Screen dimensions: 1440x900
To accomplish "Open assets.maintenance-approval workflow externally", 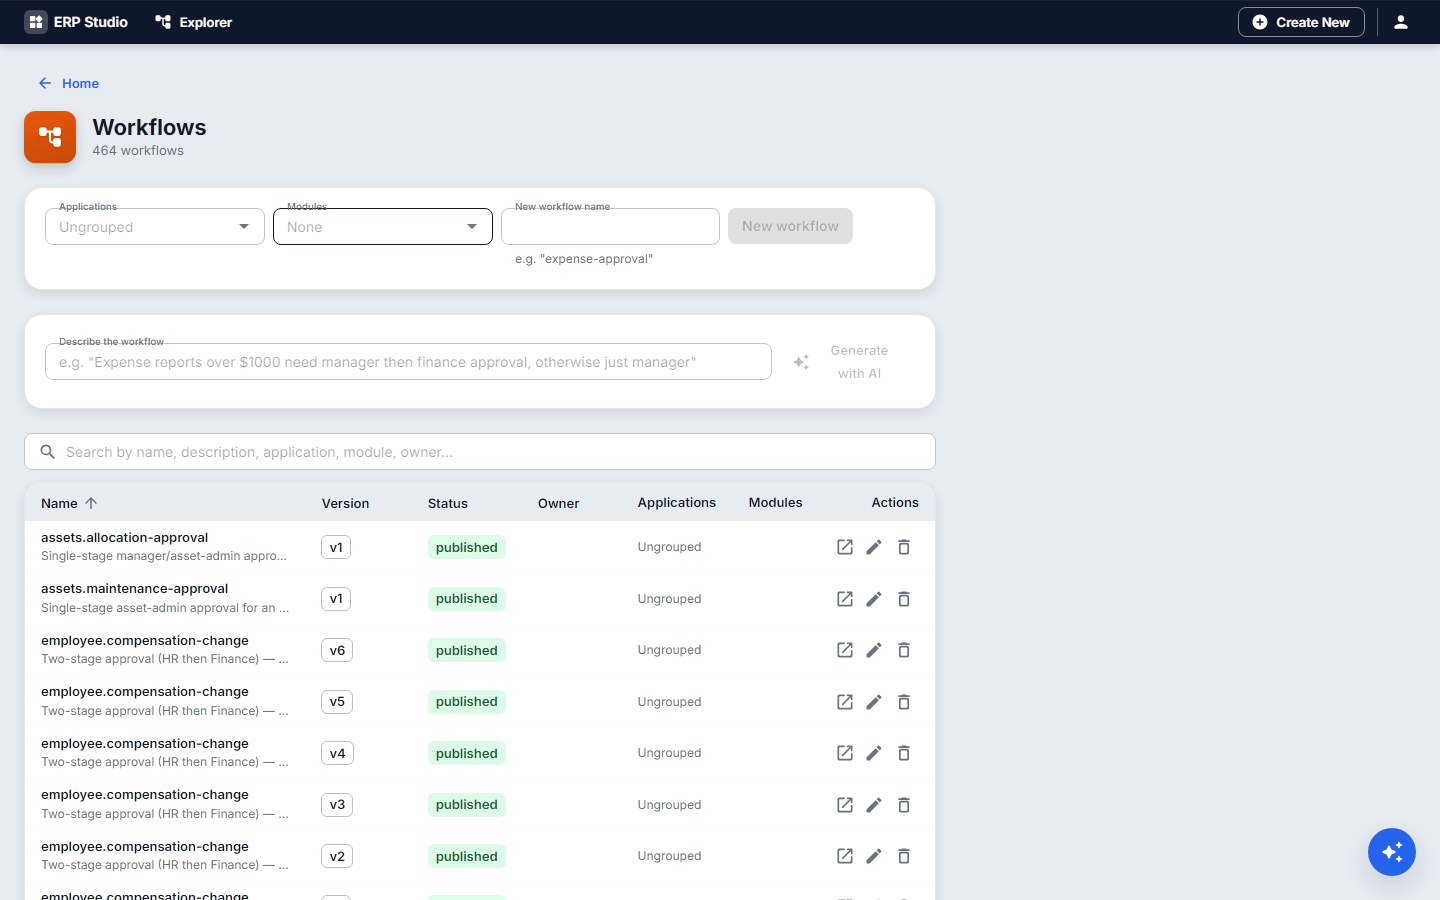I will 845,599.
